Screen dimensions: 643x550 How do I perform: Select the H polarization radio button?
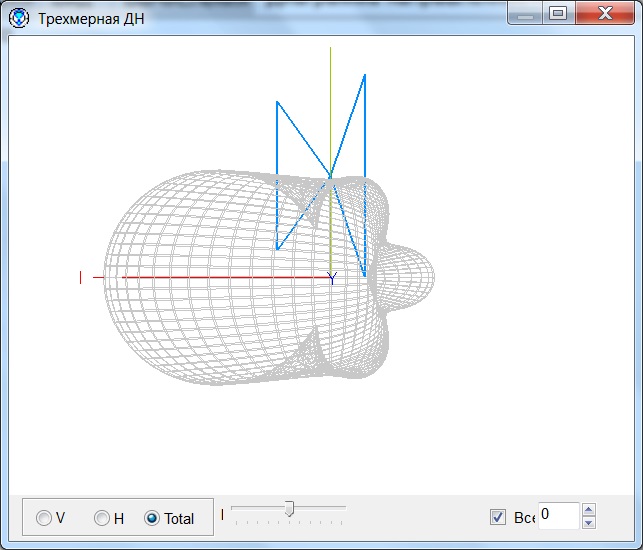102,518
